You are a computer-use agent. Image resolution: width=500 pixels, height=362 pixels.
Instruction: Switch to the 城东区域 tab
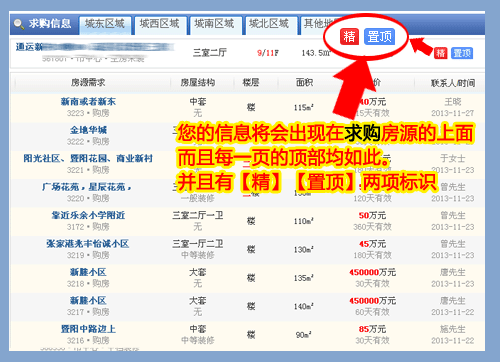tap(105, 24)
